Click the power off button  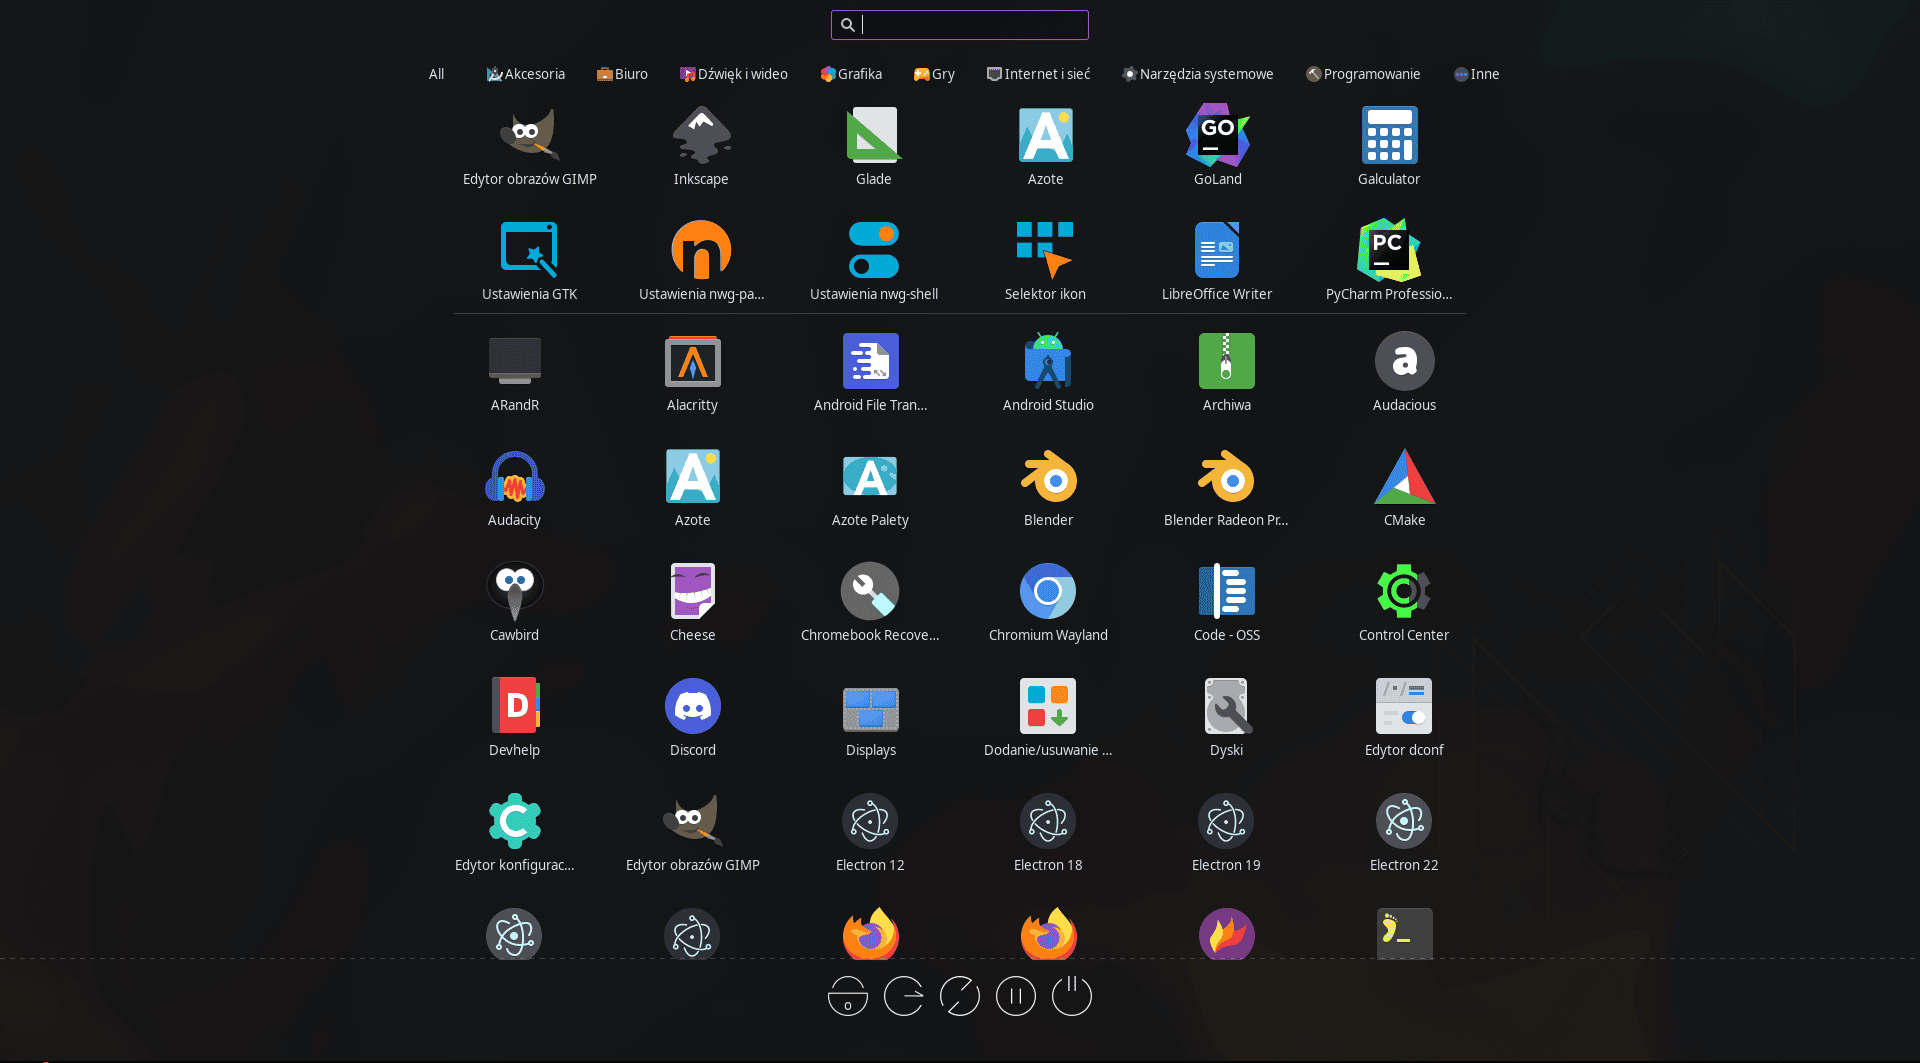pos(1072,996)
